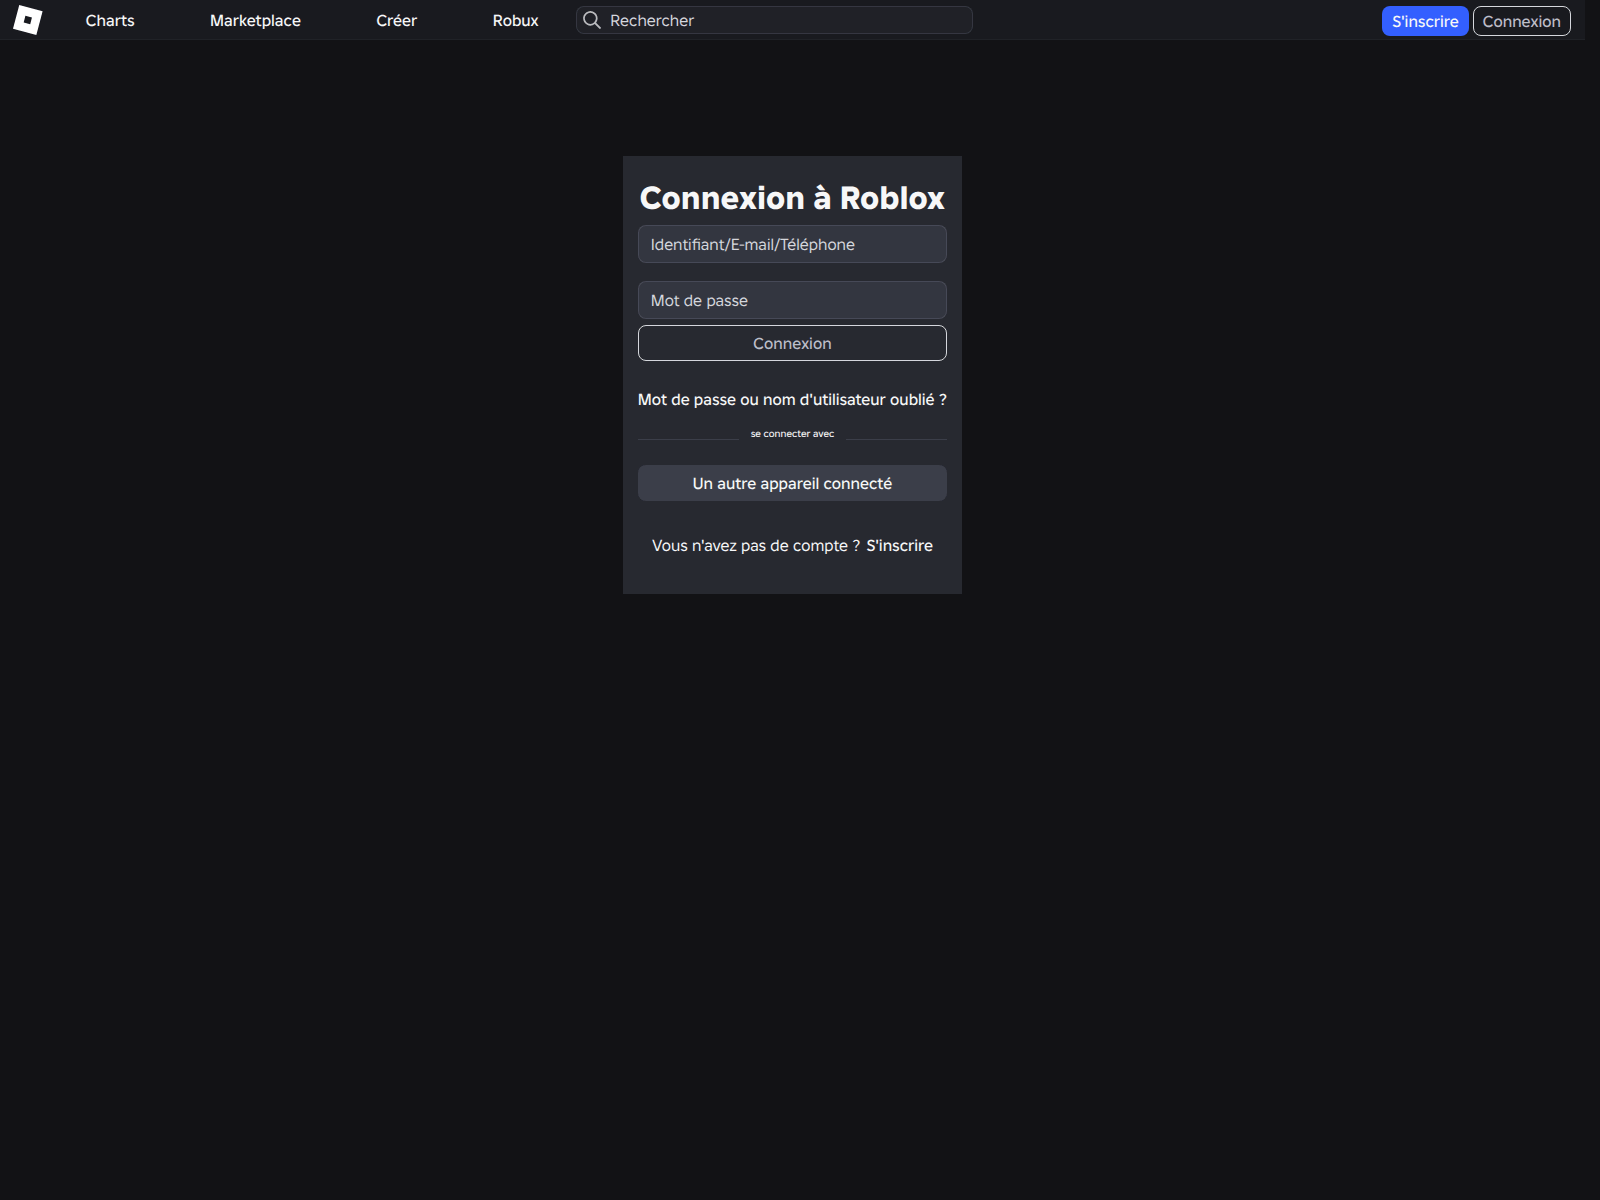Submit the form with the Connexion button
Image resolution: width=1600 pixels, height=1200 pixels.
792,343
